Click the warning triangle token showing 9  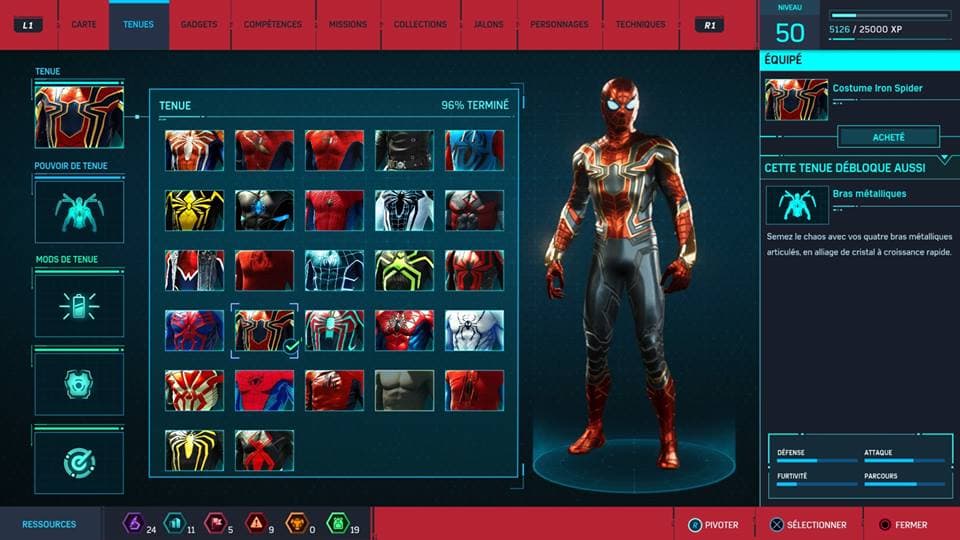coord(257,523)
